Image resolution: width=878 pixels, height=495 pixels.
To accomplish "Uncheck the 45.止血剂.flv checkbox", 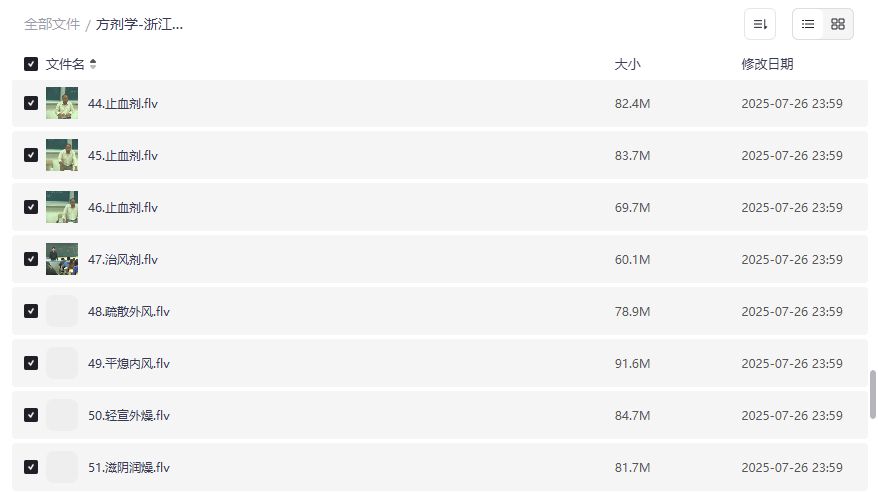I will (x=31, y=155).
